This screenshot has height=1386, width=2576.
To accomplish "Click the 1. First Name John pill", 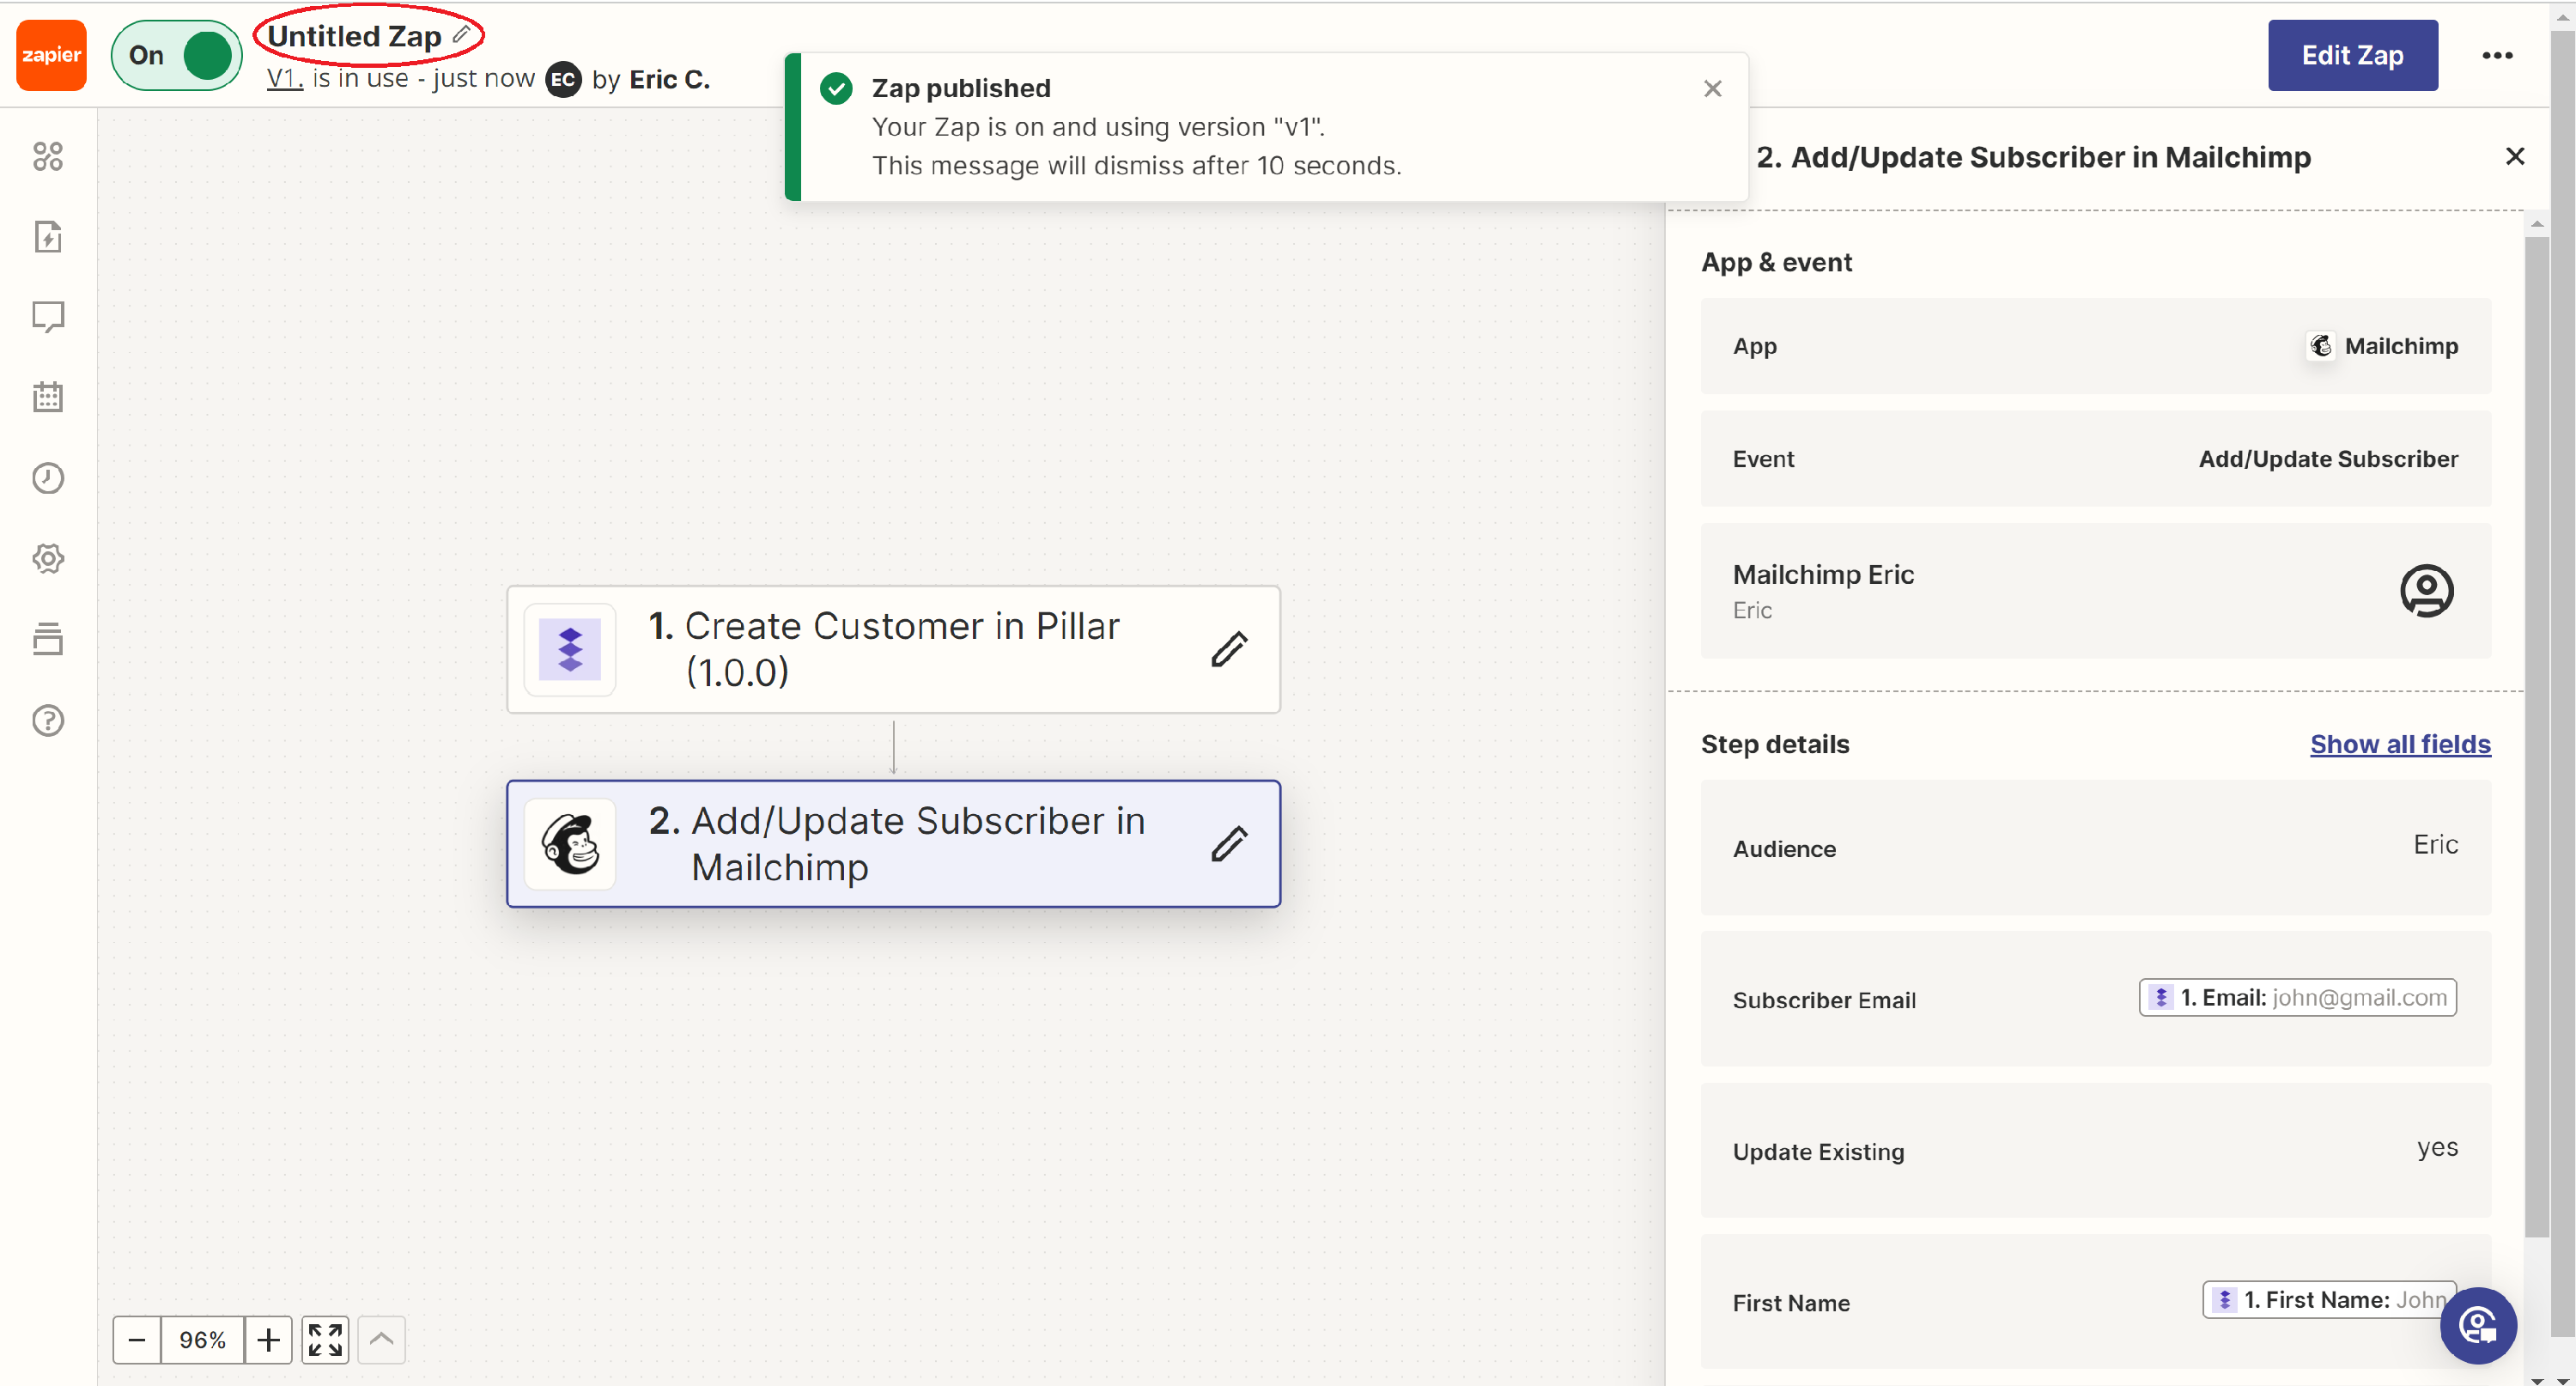I will (x=2328, y=1299).
